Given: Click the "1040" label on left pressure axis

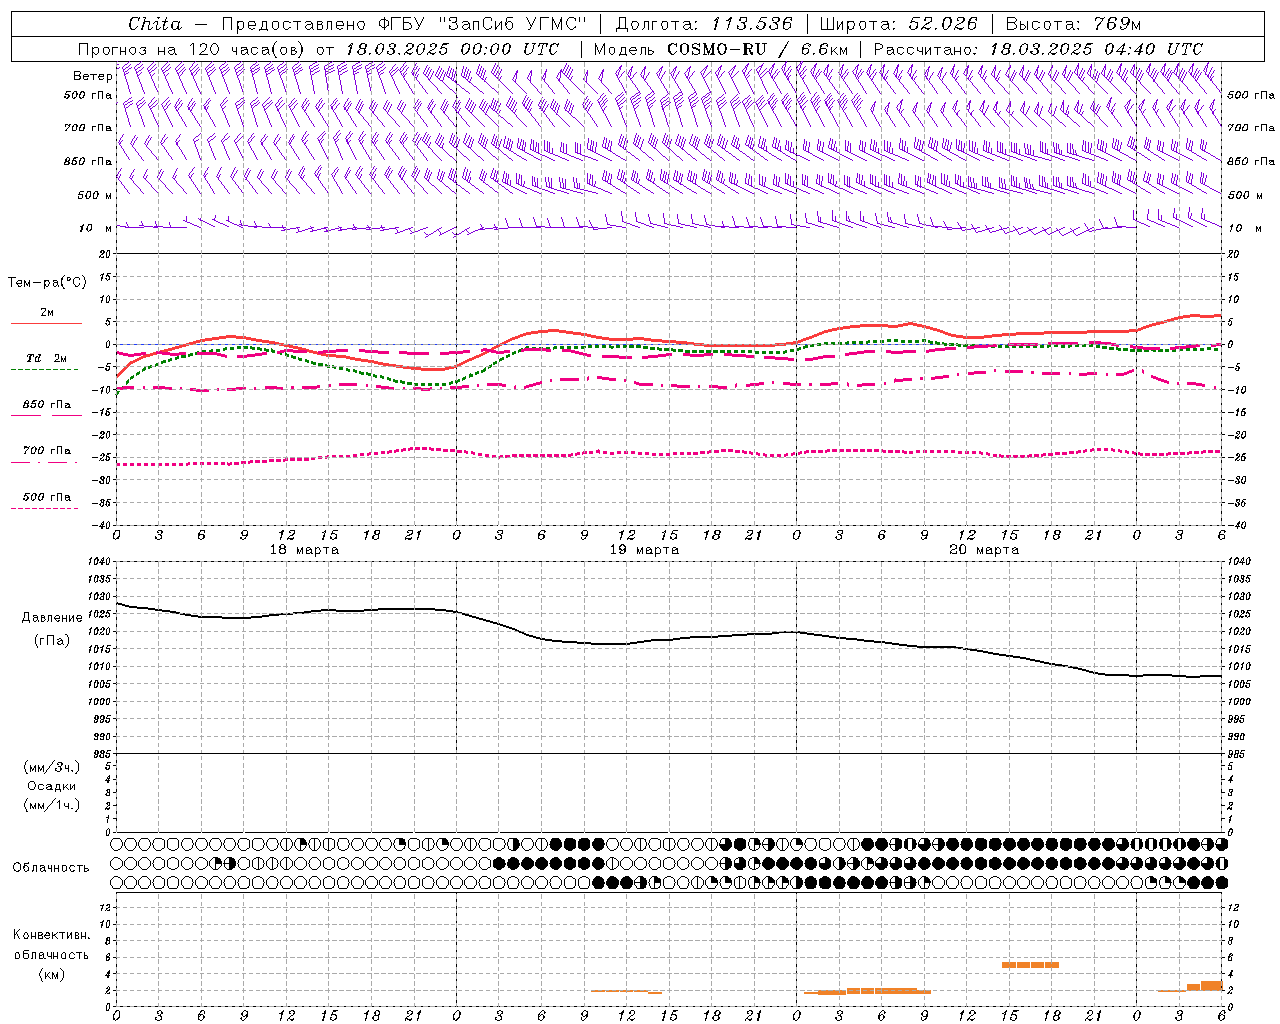Looking at the screenshot, I should [98, 561].
